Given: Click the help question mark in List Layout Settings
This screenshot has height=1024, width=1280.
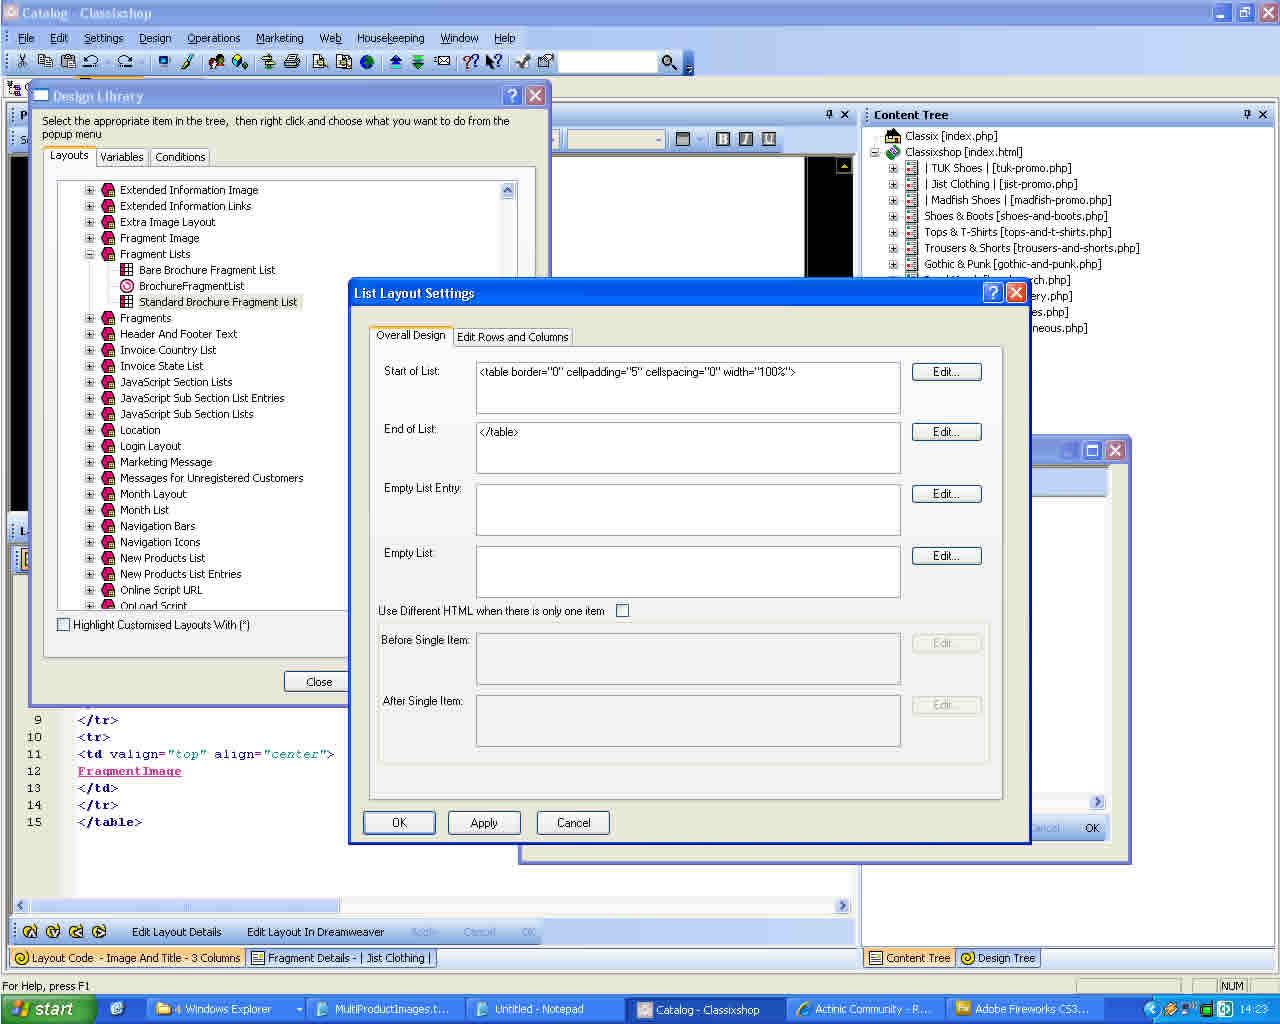Looking at the screenshot, I should [992, 293].
